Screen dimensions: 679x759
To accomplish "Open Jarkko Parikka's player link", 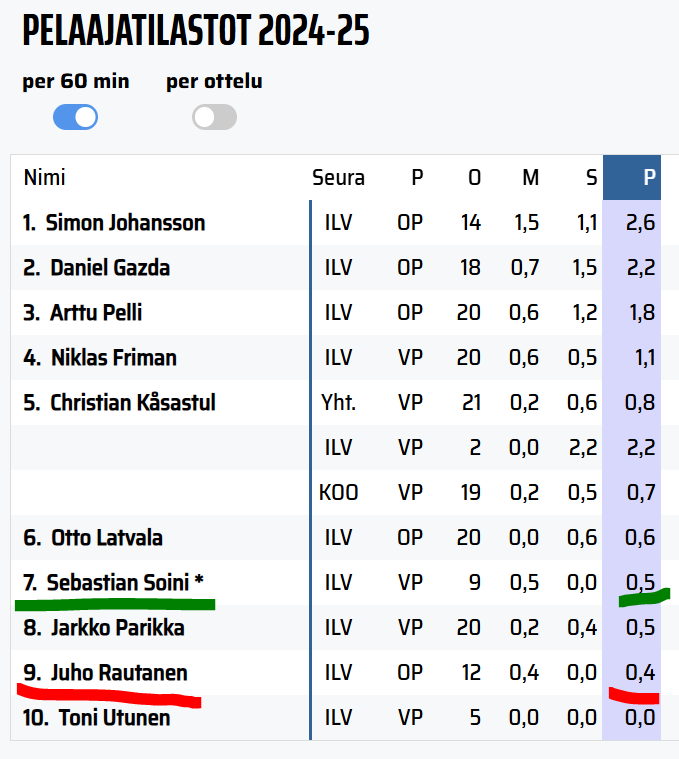I will [x=117, y=628].
